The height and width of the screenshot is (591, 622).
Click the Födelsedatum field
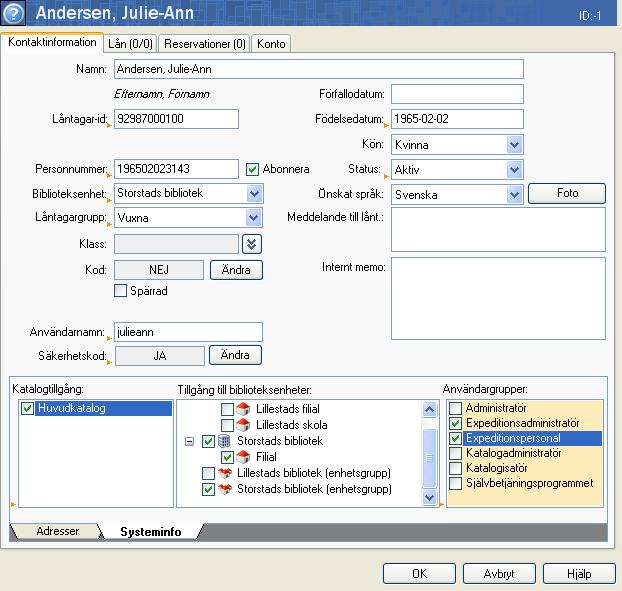pos(457,119)
